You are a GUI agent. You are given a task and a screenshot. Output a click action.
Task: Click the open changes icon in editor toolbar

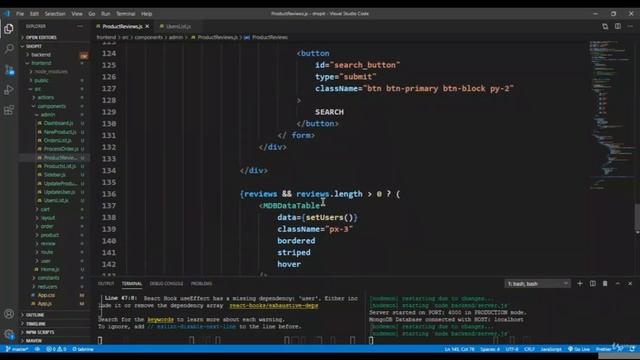coord(605,27)
